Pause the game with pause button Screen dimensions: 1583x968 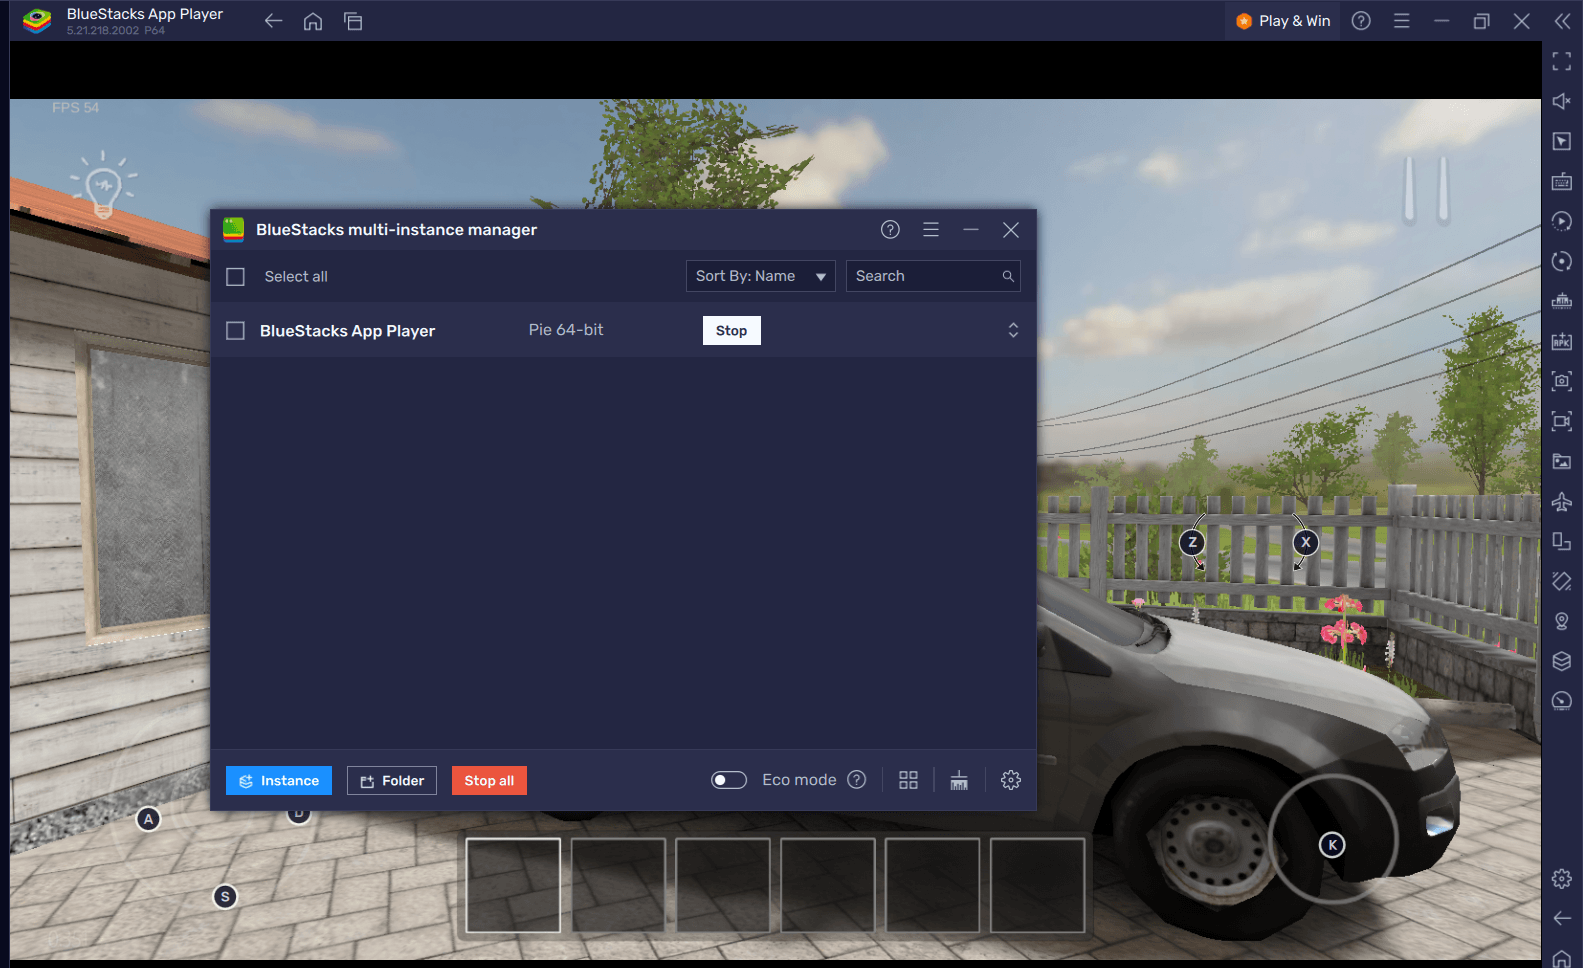coord(1426,189)
